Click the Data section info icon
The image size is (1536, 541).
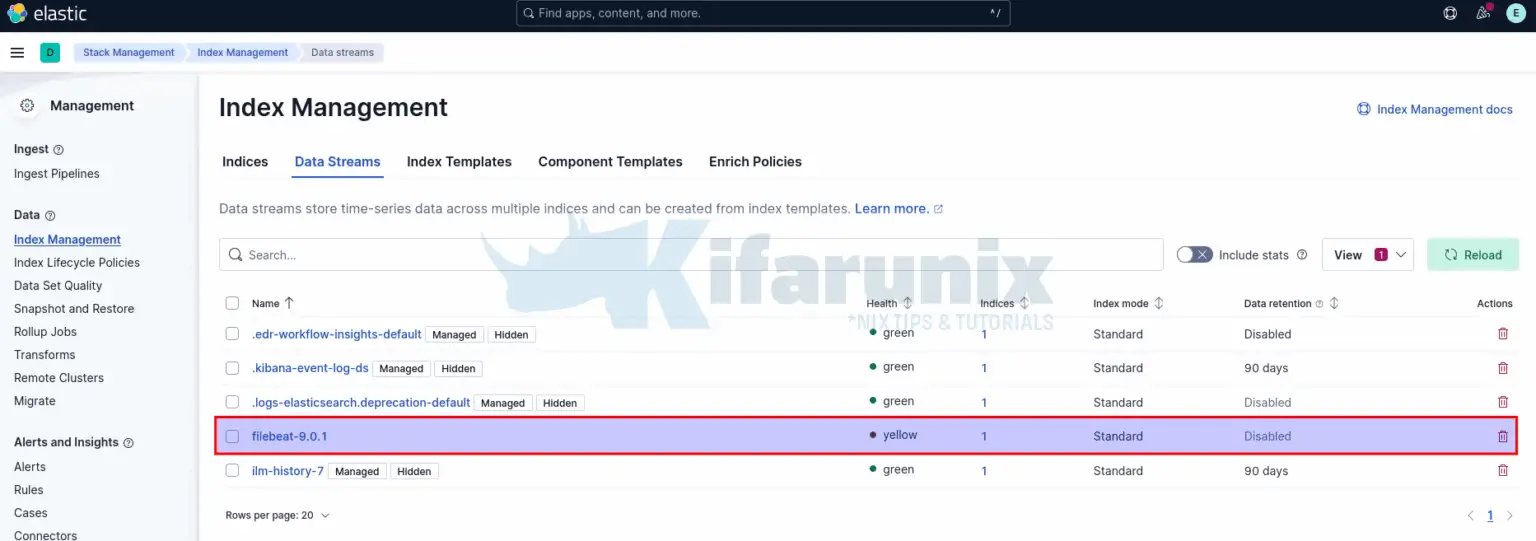[x=50, y=216]
